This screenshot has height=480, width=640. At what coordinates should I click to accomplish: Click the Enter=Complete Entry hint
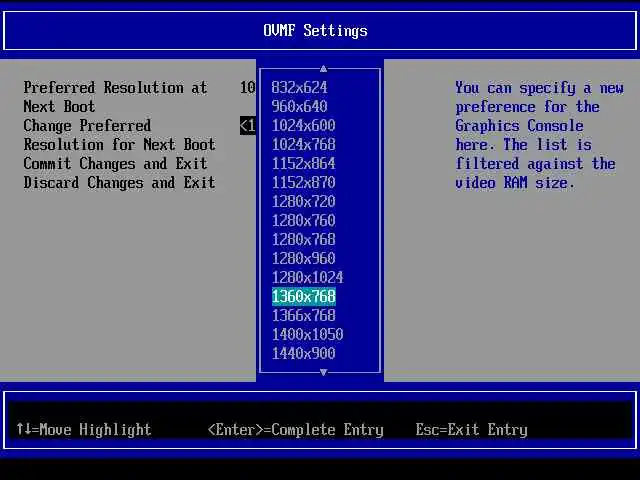(296, 430)
